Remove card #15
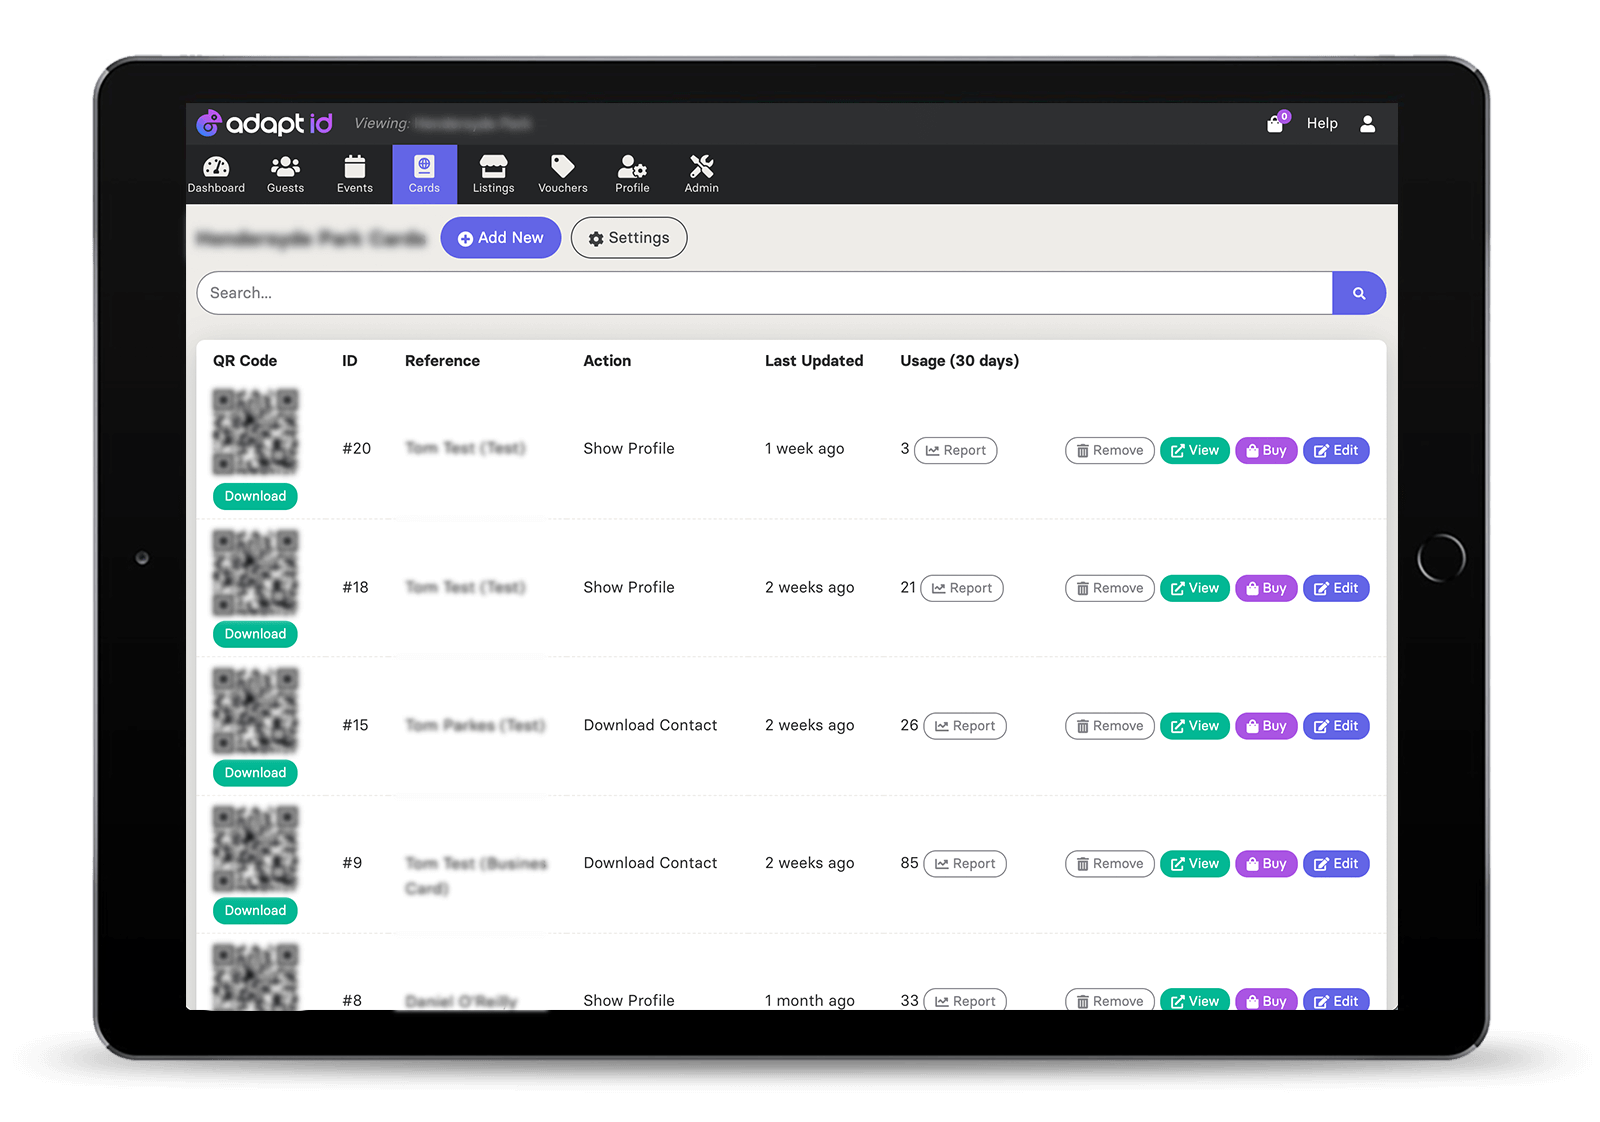Screen dimensions: 1600x1122 click(x=1109, y=726)
